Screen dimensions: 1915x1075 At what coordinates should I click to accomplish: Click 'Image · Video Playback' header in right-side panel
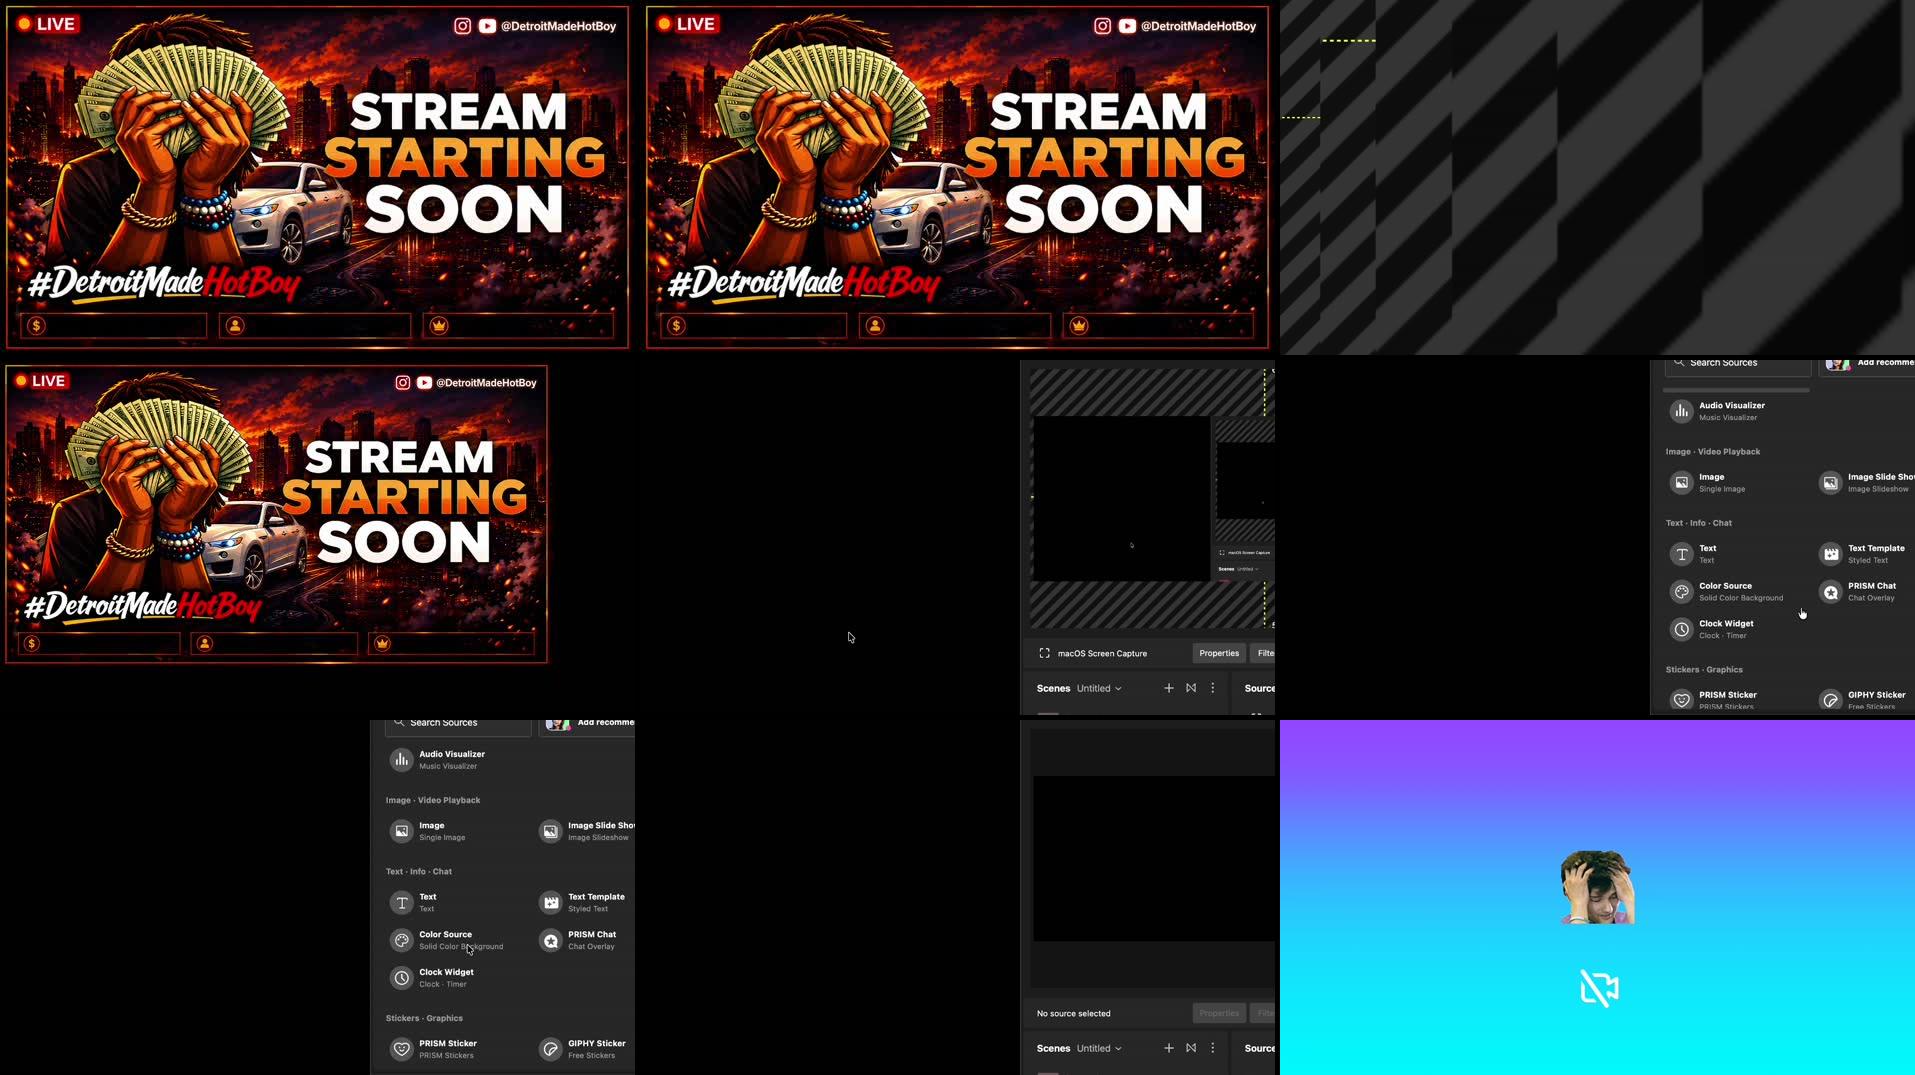(1713, 452)
